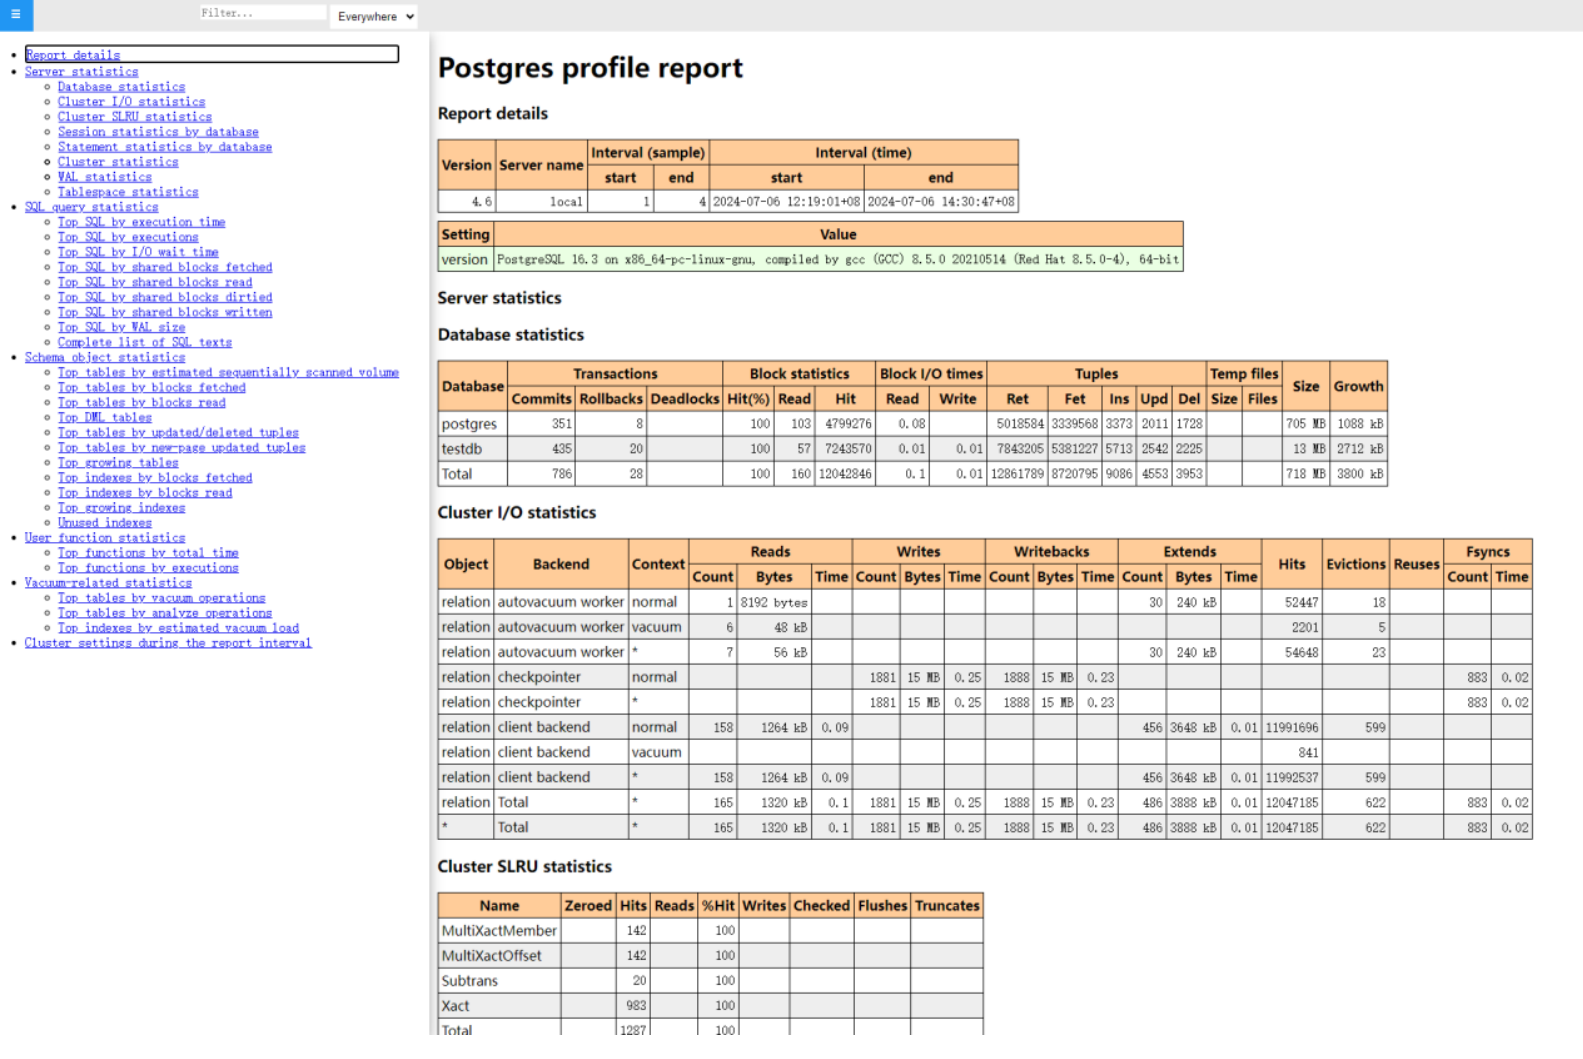Click the 'postgres' database row name
Image resolution: width=1583 pixels, height=1059 pixels.
[x=469, y=424]
